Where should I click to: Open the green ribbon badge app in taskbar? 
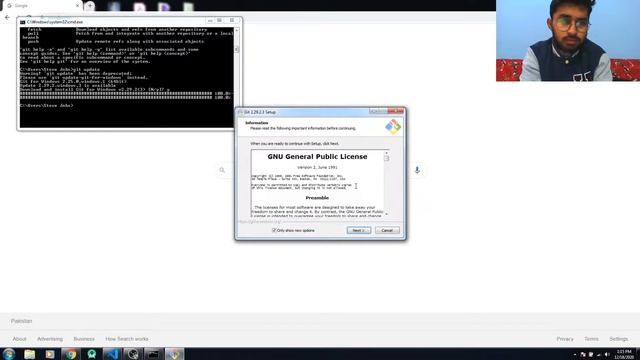point(91,354)
